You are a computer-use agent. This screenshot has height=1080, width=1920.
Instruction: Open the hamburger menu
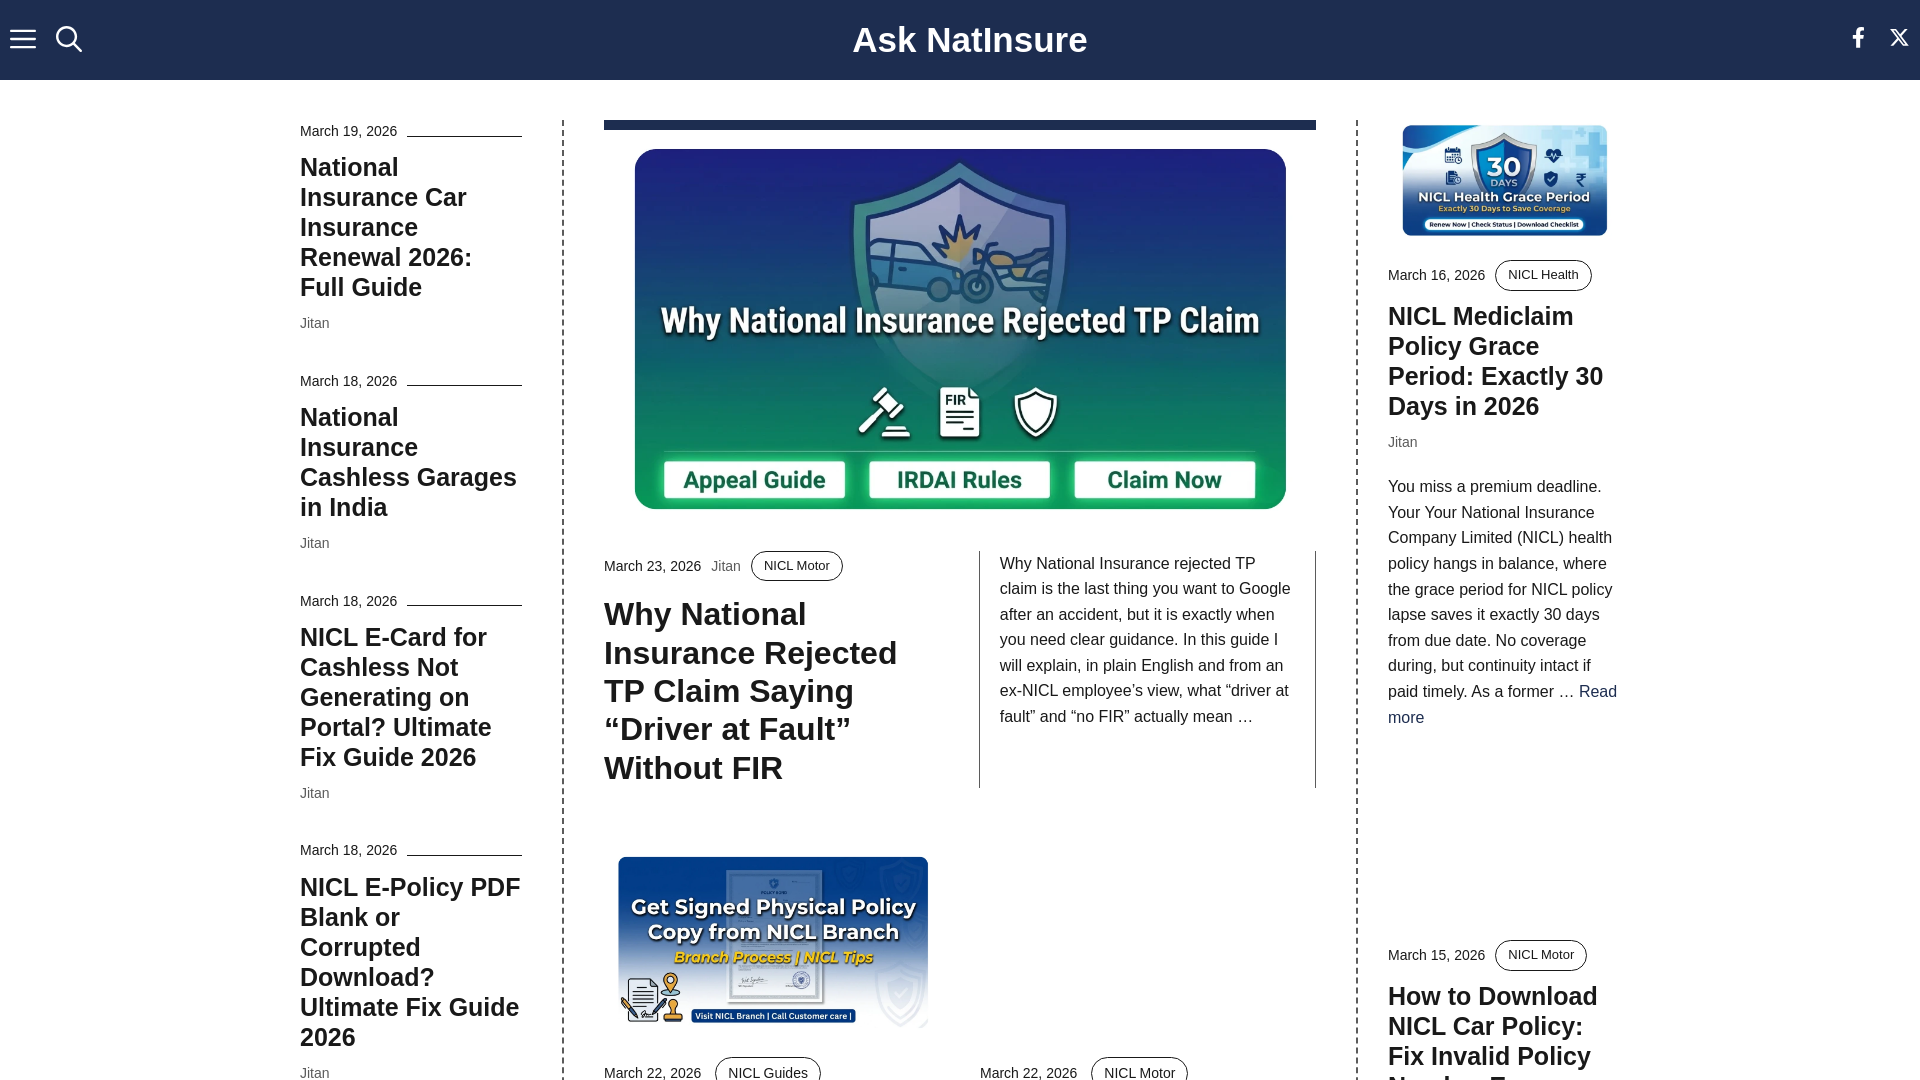pos(23,39)
